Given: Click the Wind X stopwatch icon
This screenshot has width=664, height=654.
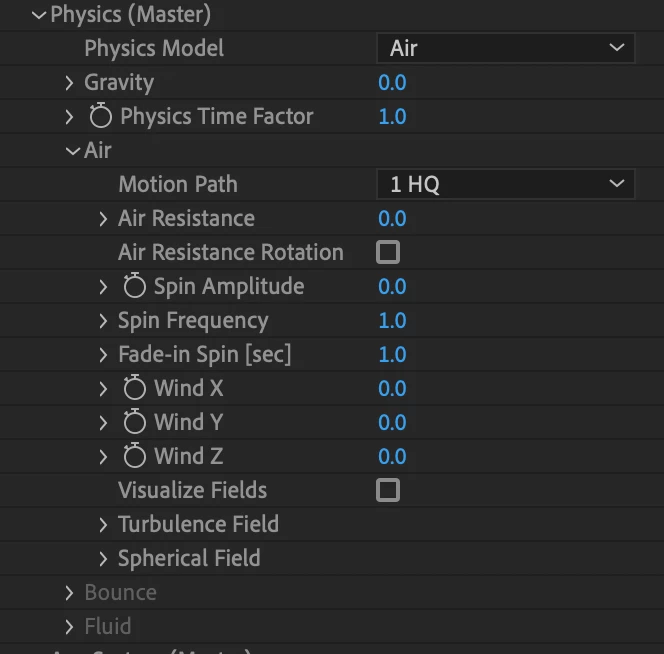Looking at the screenshot, I should pyautogui.click(x=135, y=388).
